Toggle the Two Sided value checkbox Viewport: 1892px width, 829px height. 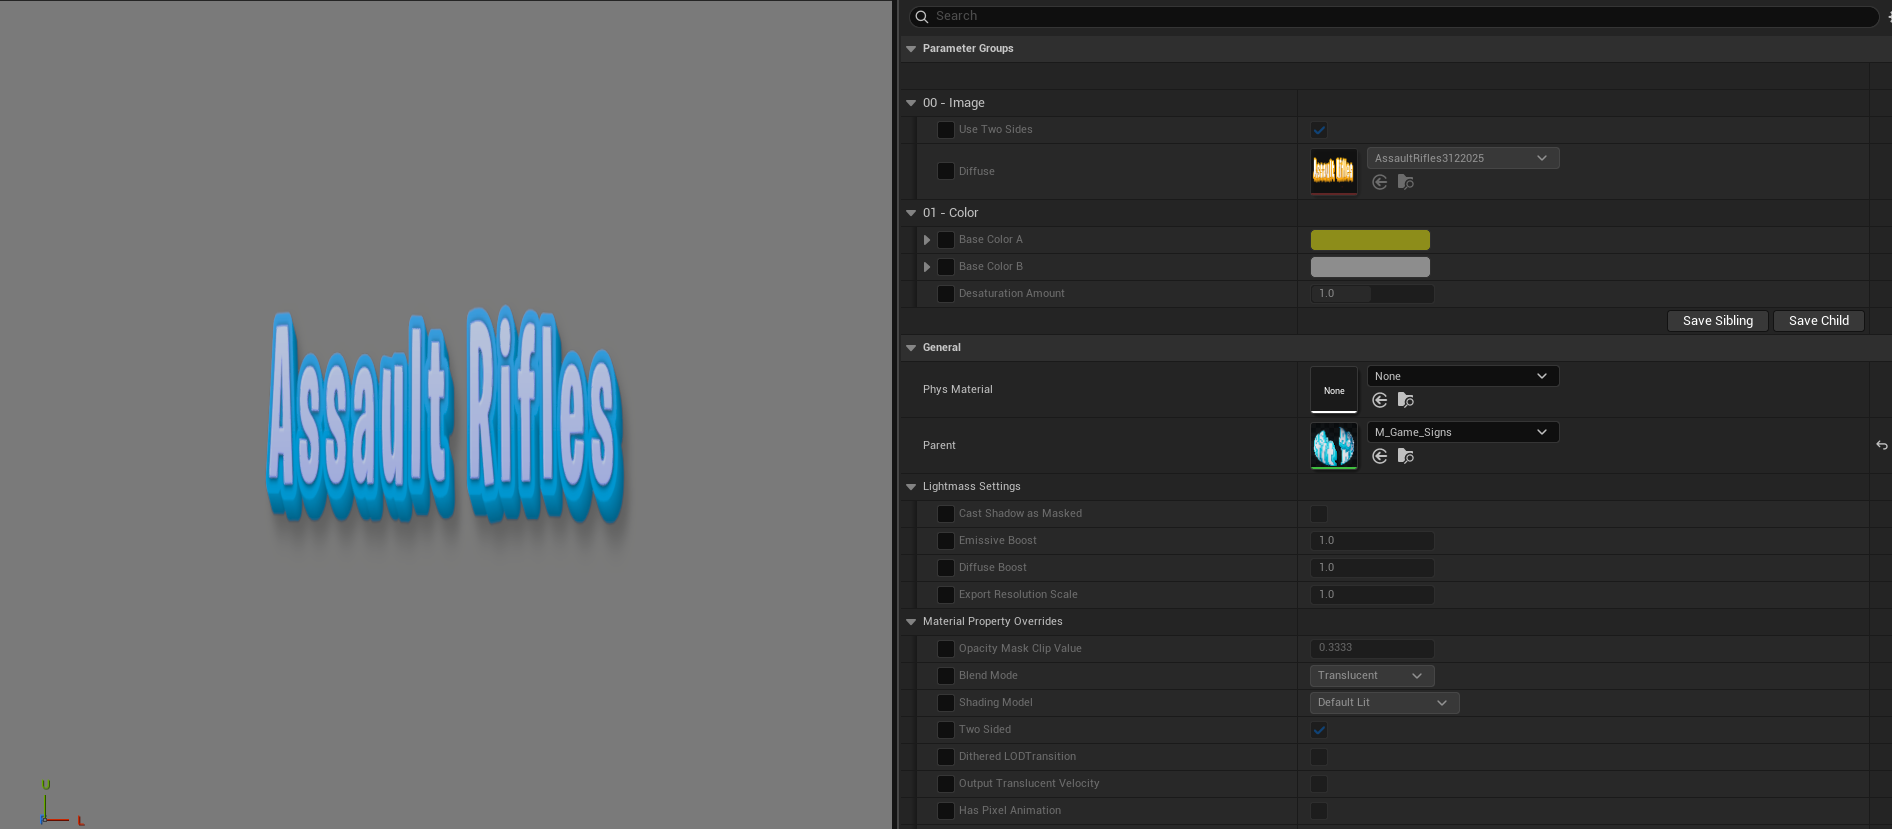(1319, 730)
